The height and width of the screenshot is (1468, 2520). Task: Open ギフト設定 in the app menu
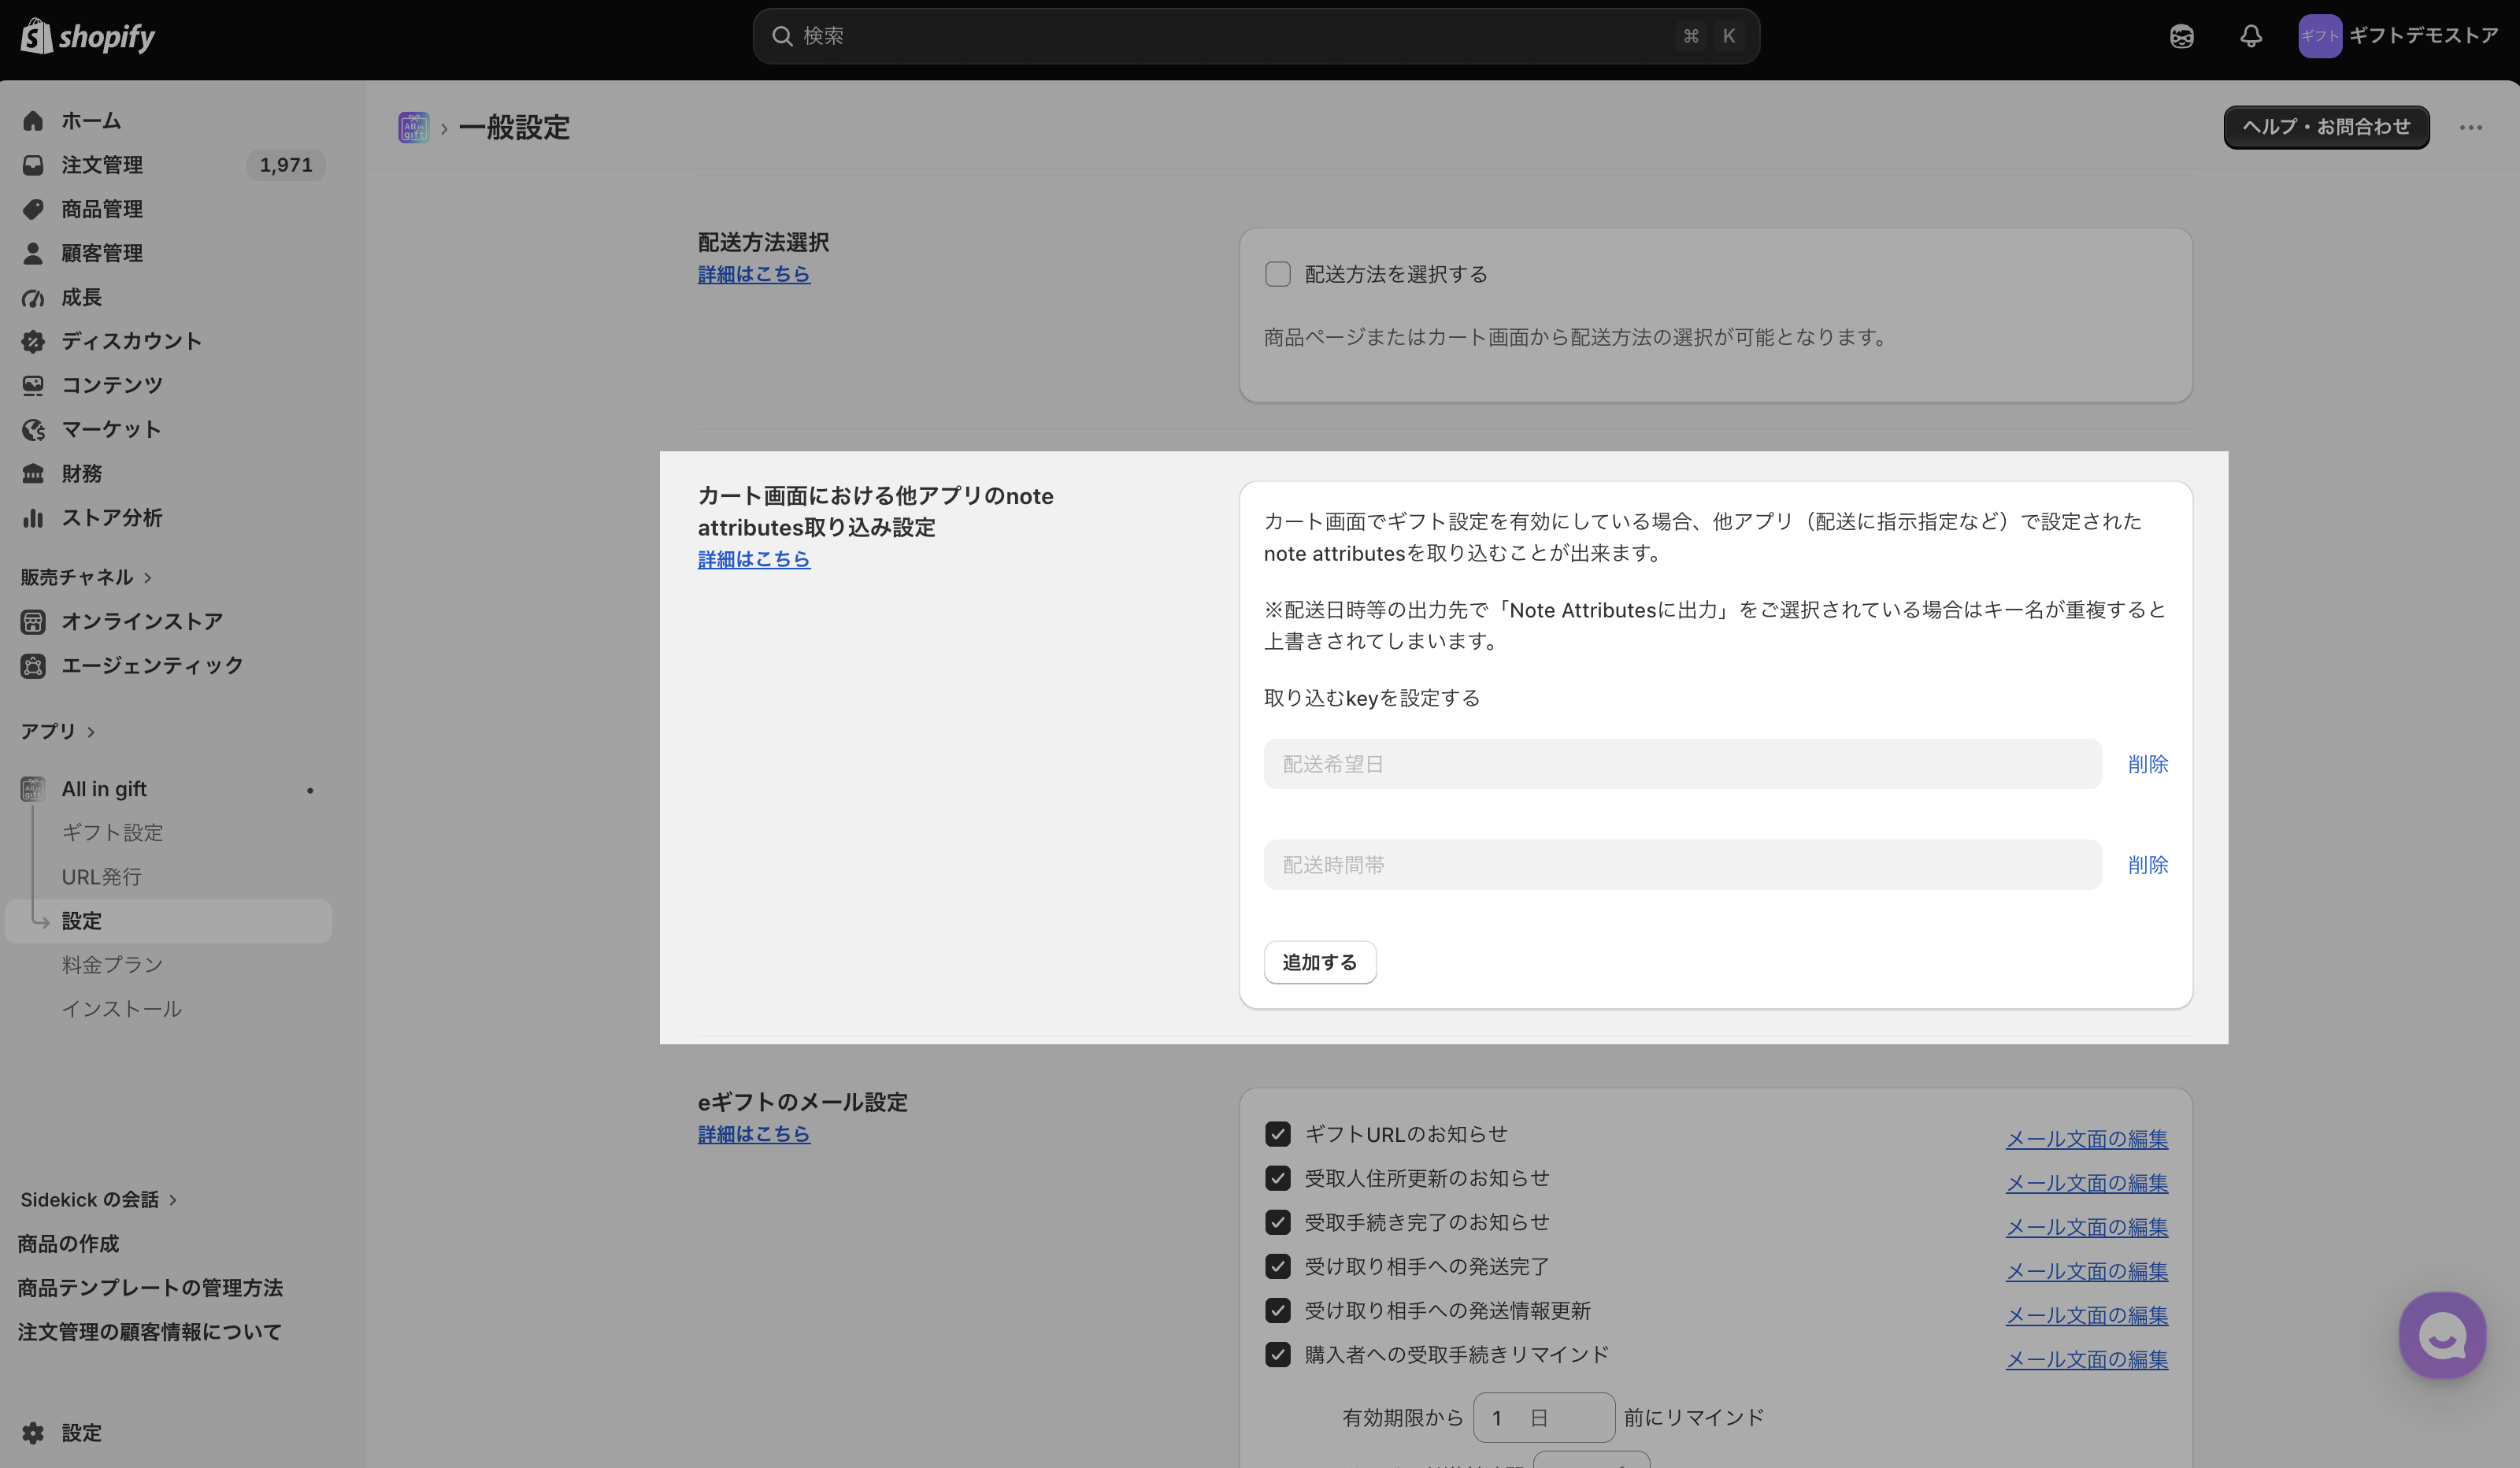click(112, 832)
